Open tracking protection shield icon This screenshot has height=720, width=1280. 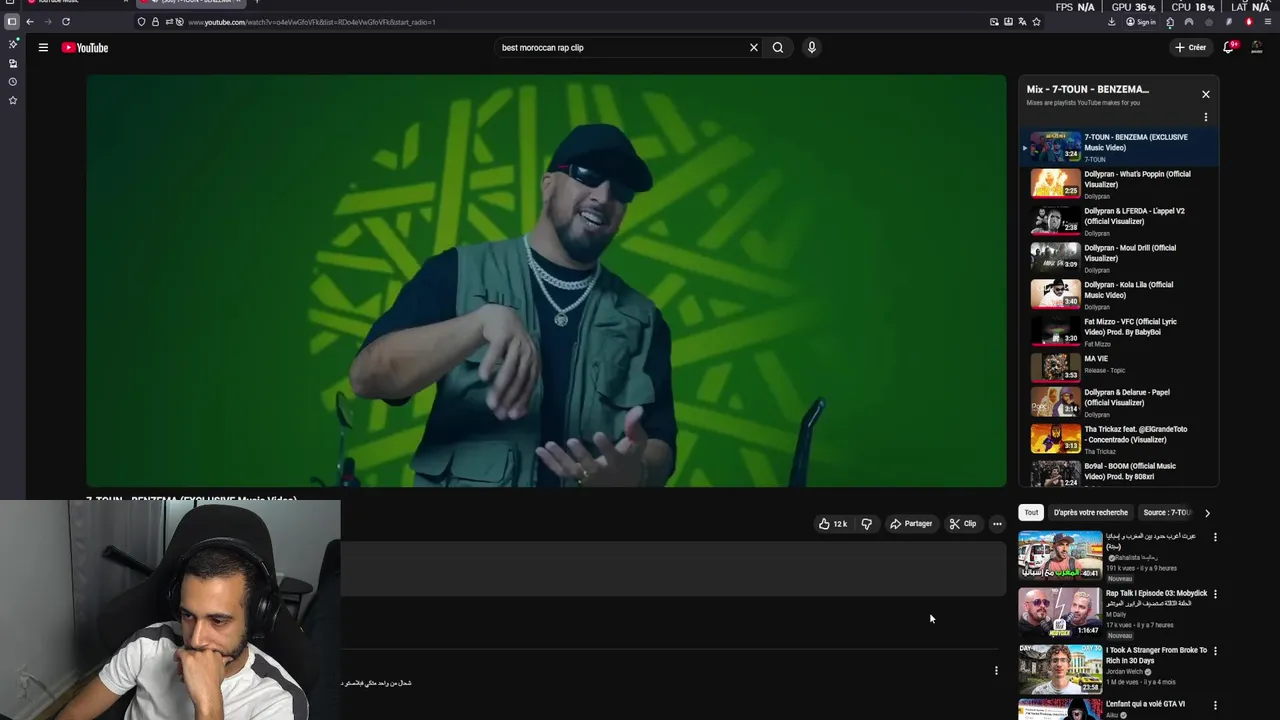141,22
